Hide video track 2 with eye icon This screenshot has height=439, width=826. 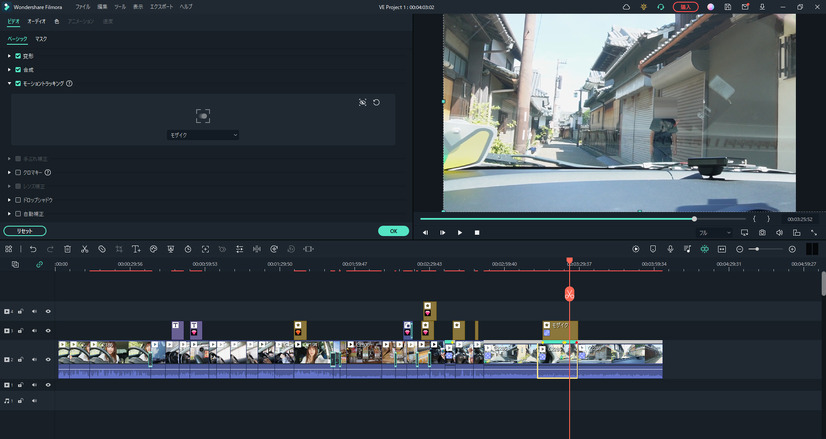pos(48,359)
